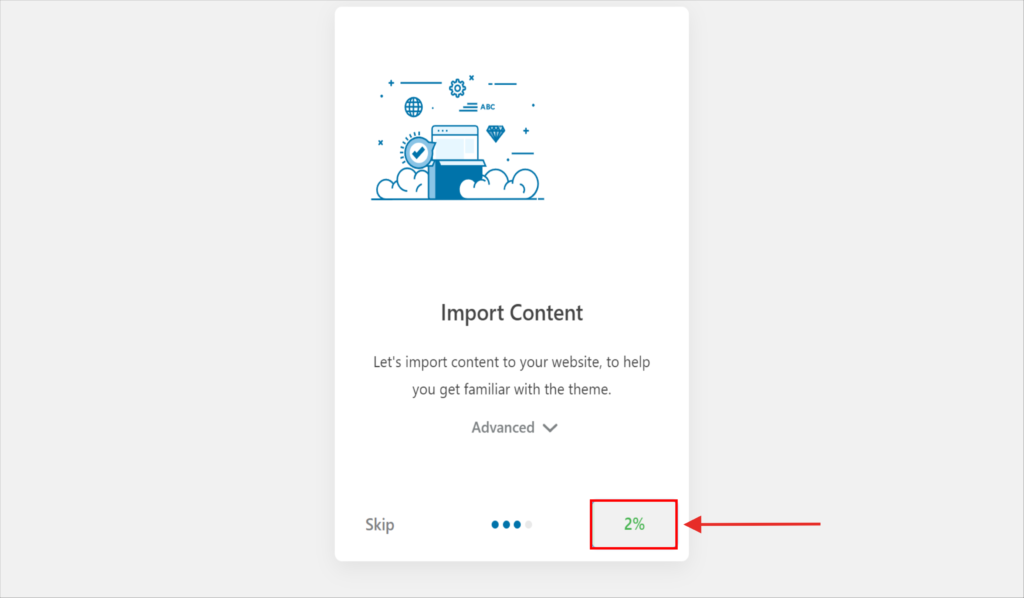Image resolution: width=1024 pixels, height=598 pixels.
Task: Expand the Advanced options chevron
Action: [x=550, y=428]
